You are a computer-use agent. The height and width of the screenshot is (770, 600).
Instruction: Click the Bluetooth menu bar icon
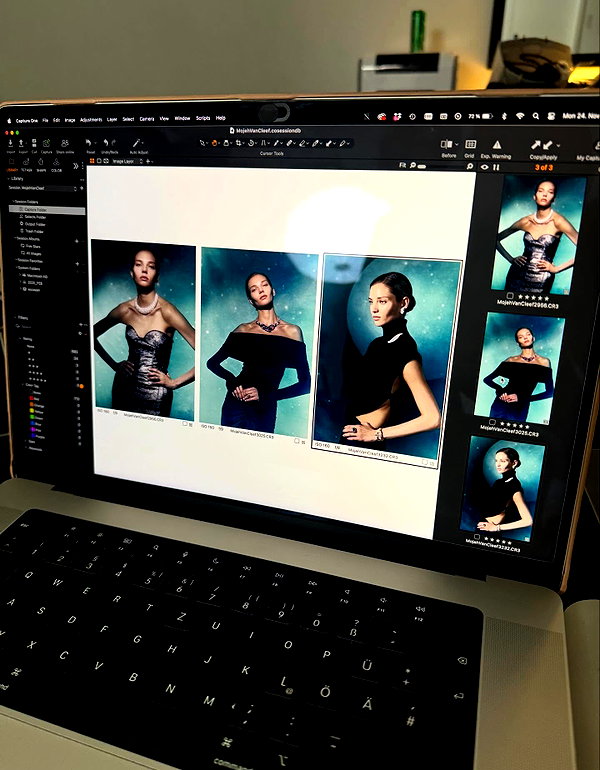tap(504, 116)
